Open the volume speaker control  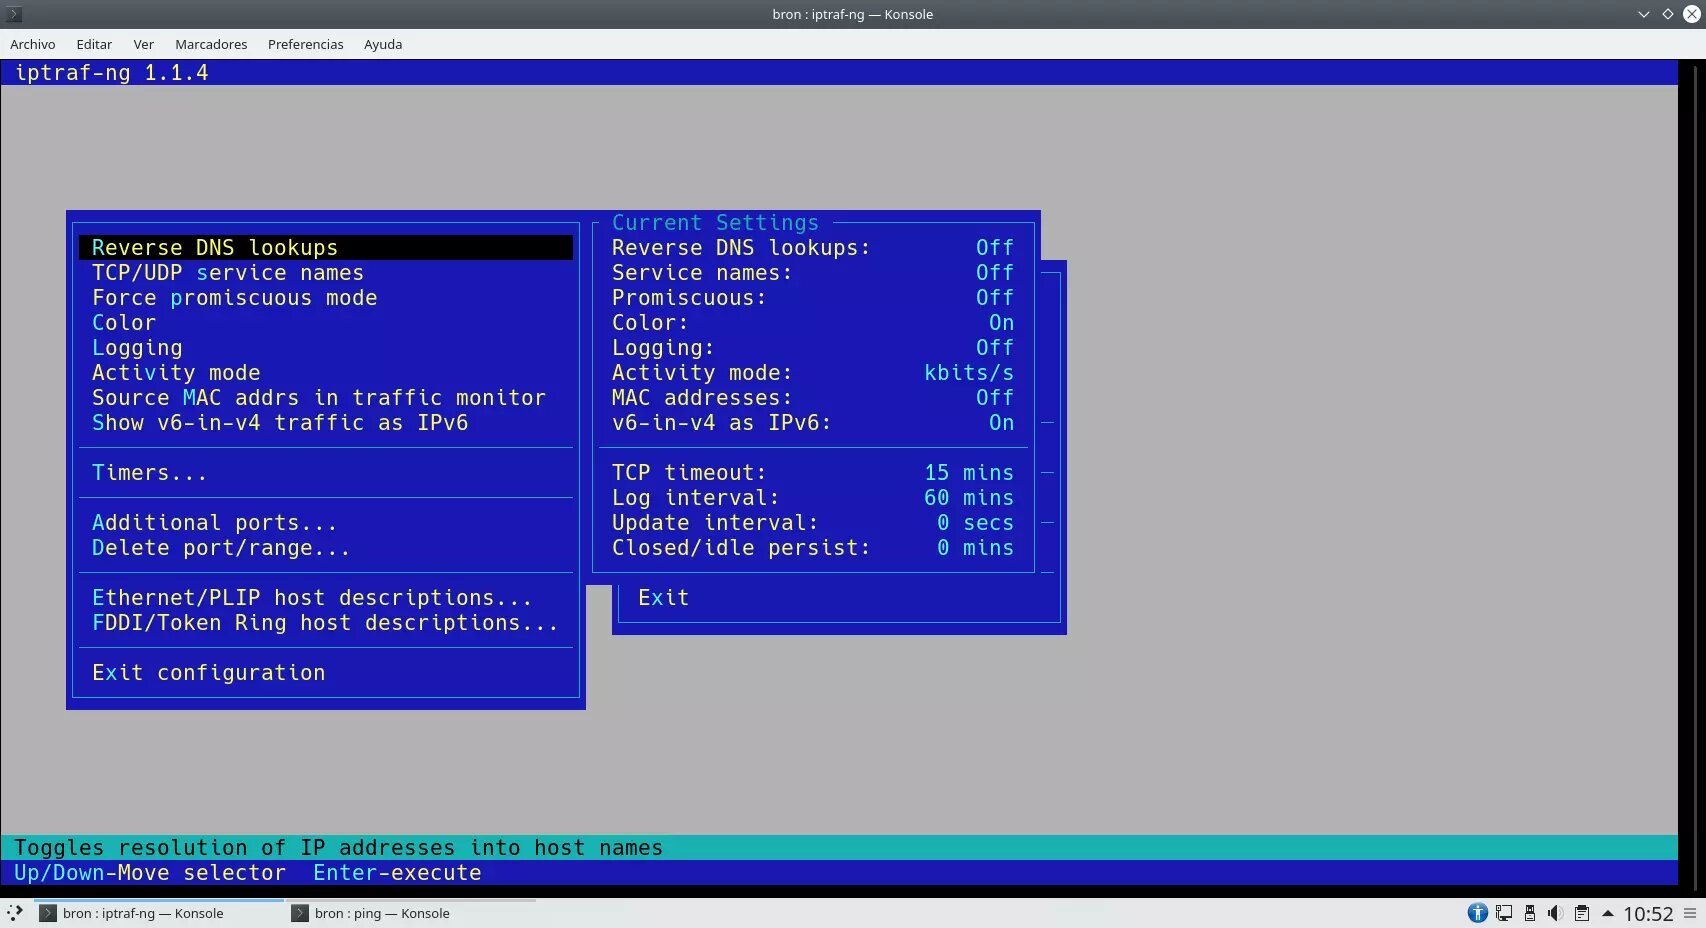(x=1555, y=913)
